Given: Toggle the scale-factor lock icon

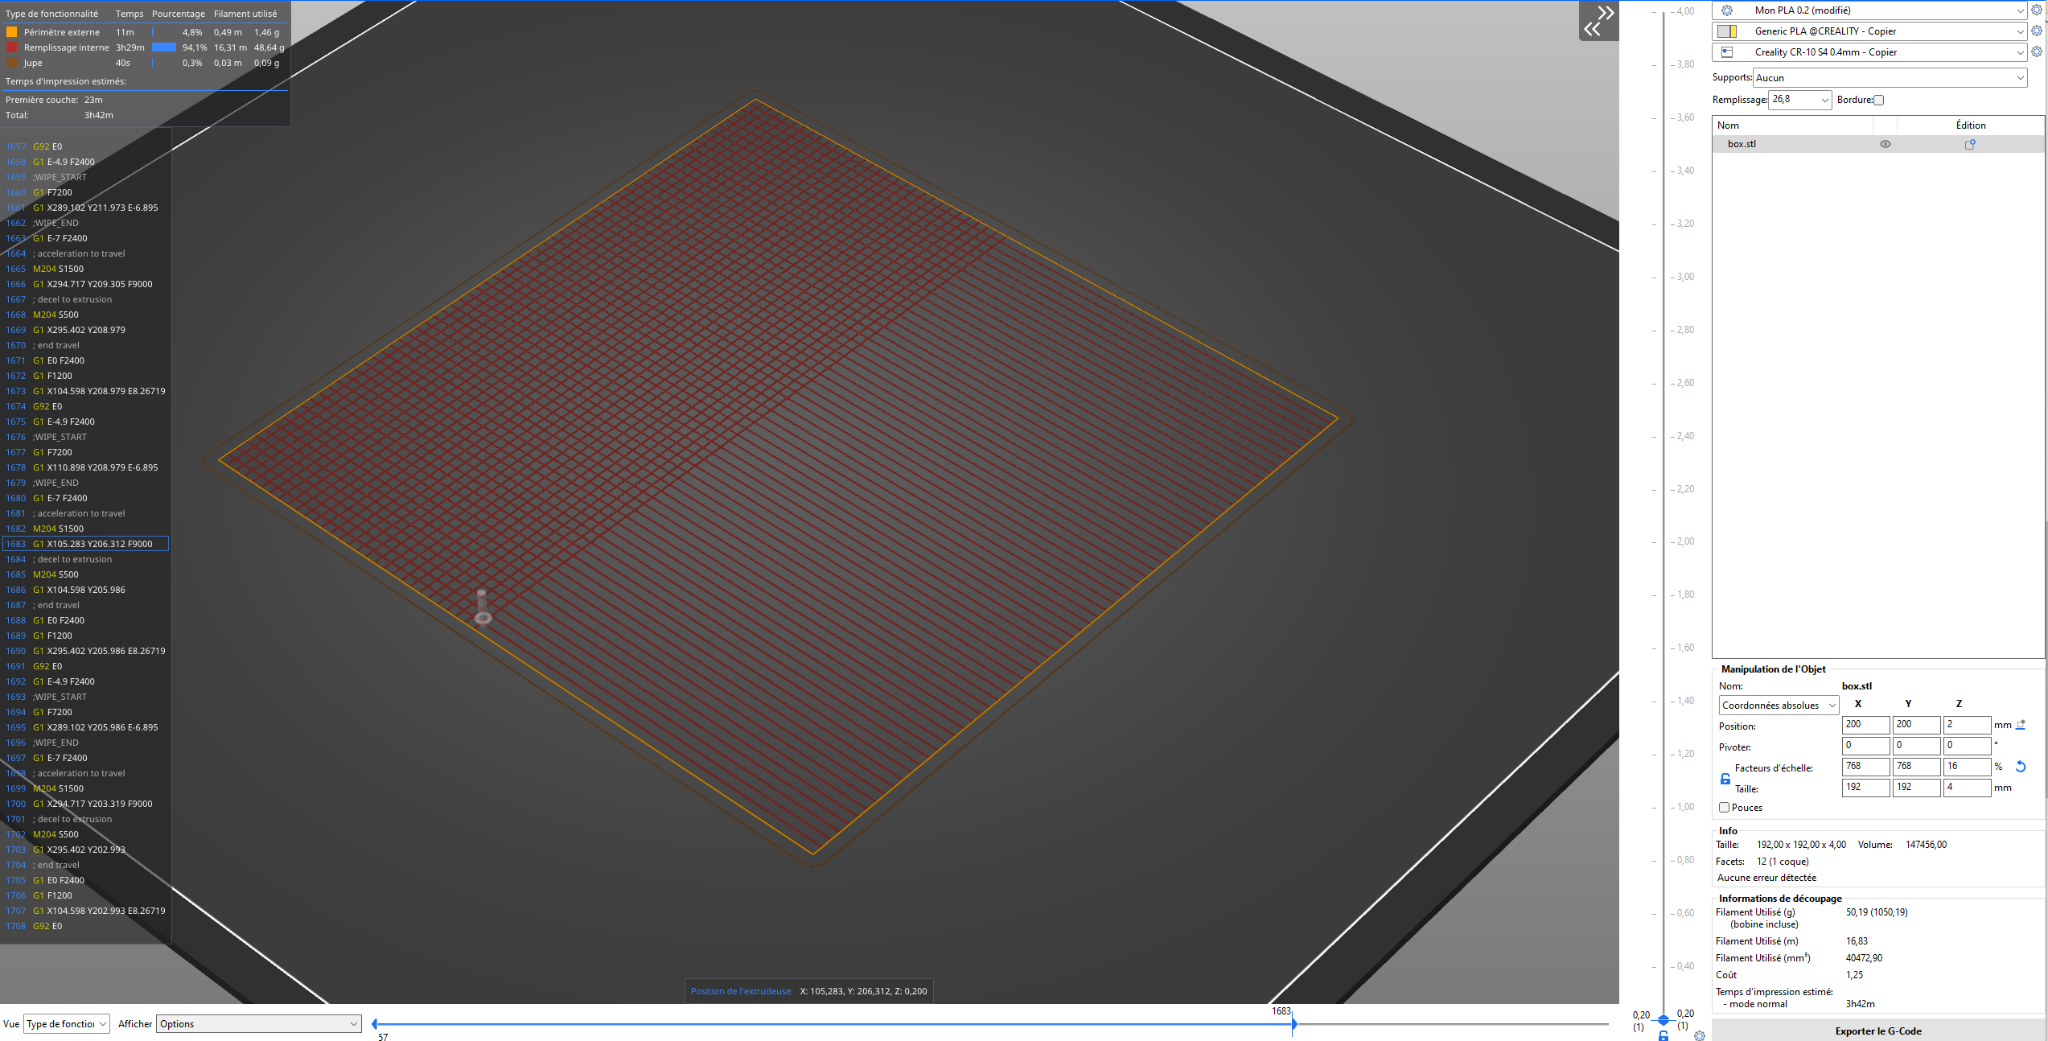Looking at the screenshot, I should pyautogui.click(x=1725, y=778).
